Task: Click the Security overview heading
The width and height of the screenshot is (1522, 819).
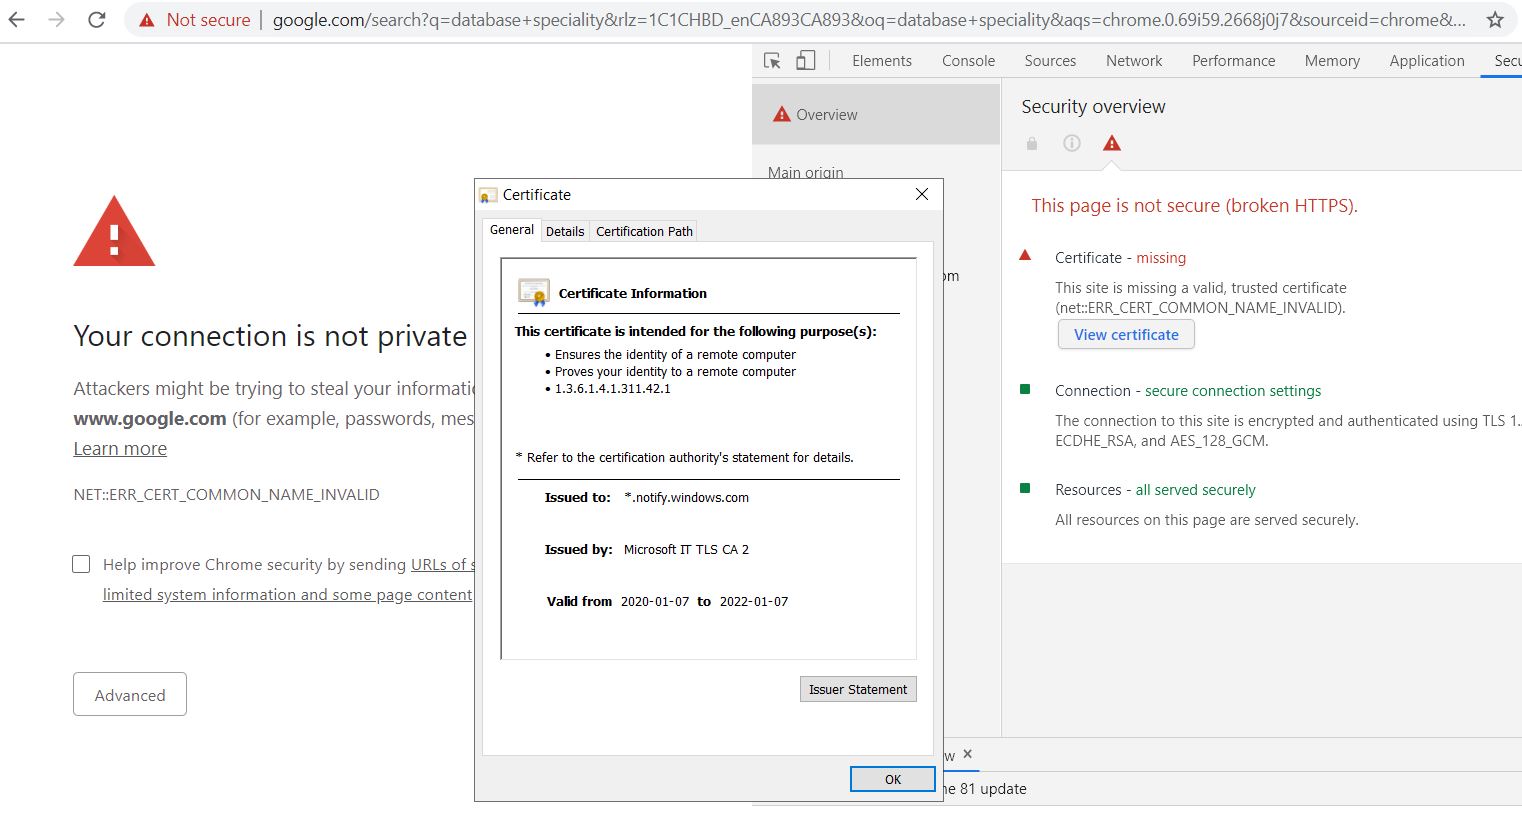Action: click(1093, 106)
